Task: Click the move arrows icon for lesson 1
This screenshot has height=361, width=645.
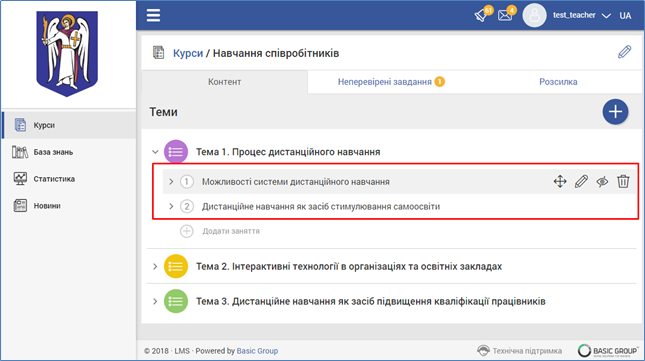Action: click(x=560, y=181)
